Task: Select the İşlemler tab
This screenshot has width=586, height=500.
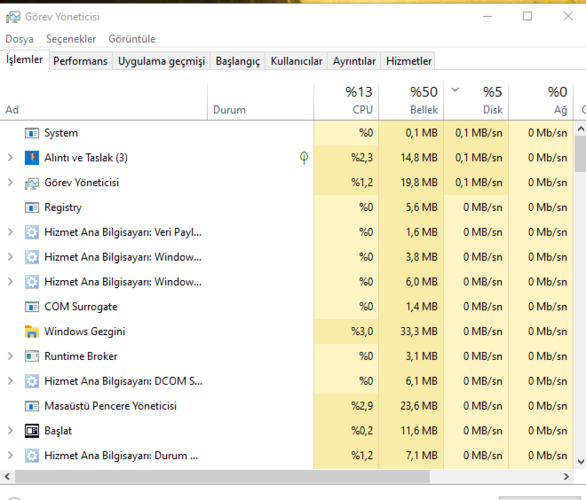Action: click(24, 60)
